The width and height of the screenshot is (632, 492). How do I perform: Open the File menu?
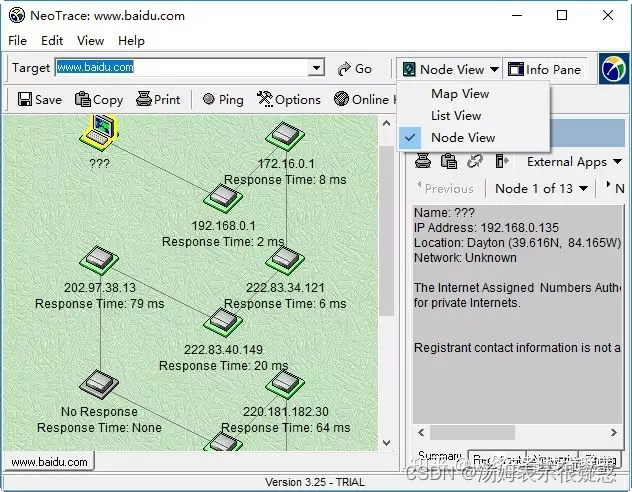tap(17, 41)
